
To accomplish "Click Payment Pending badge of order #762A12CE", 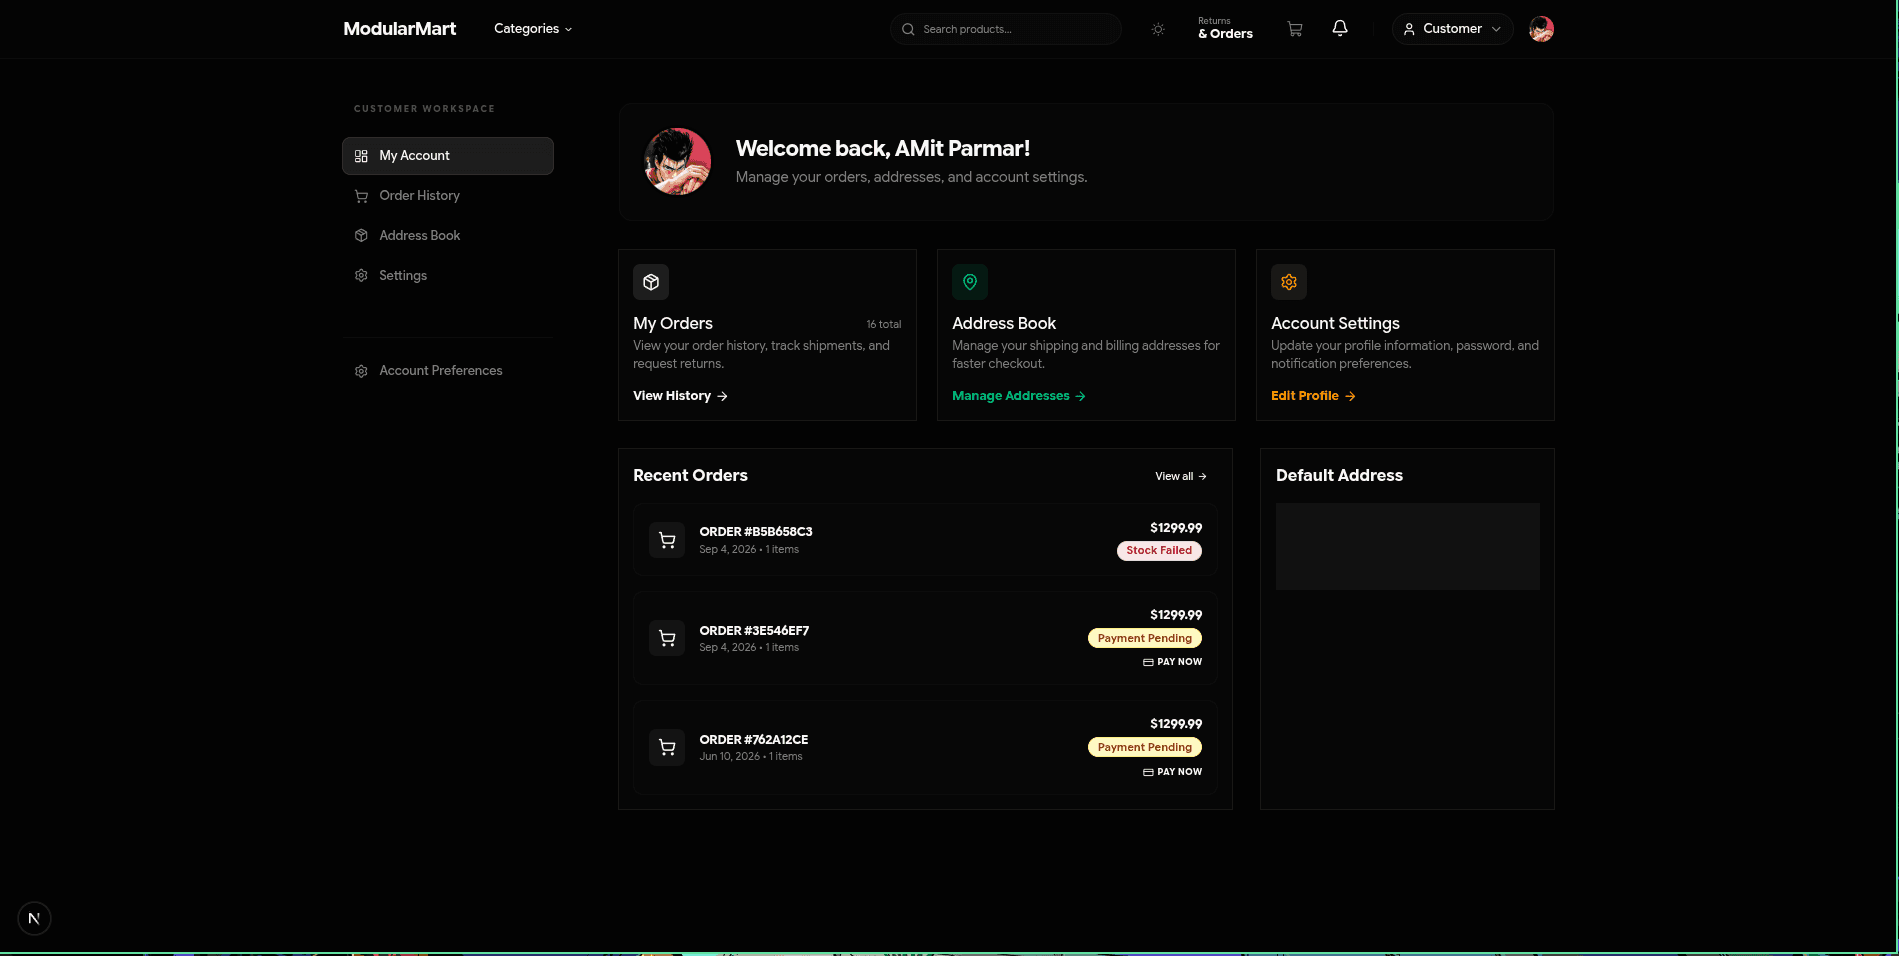I will coord(1145,747).
